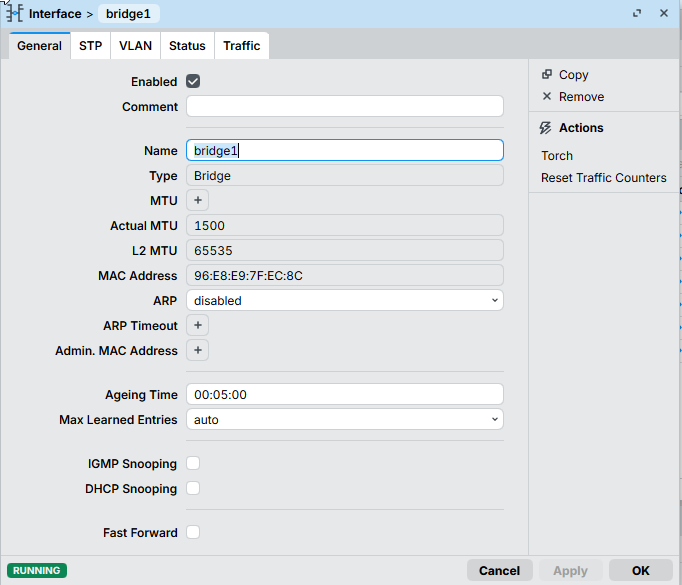Click the Copy icon in side panel
The width and height of the screenshot is (682, 585).
[546, 74]
